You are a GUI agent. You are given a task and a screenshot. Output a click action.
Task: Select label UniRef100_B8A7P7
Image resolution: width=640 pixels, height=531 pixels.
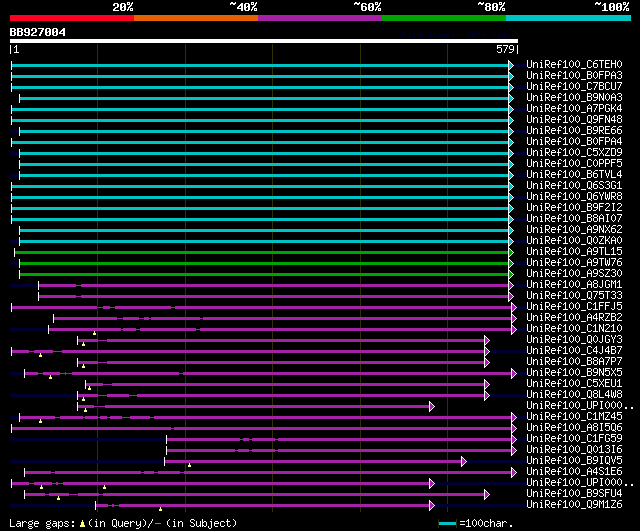coord(574,362)
